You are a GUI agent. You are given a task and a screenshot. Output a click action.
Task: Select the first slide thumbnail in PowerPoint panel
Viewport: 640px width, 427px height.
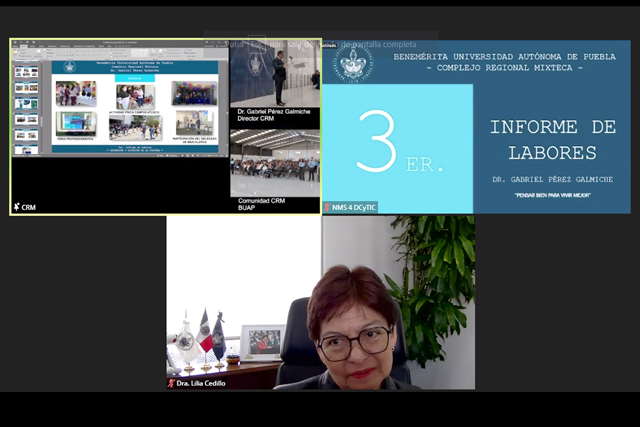pyautogui.click(x=26, y=72)
